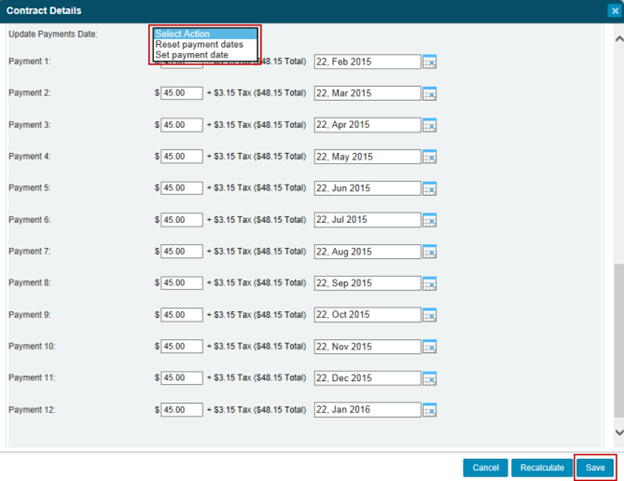The width and height of the screenshot is (624, 481).
Task: Click the Payment 7 amount field
Action: tap(181, 251)
